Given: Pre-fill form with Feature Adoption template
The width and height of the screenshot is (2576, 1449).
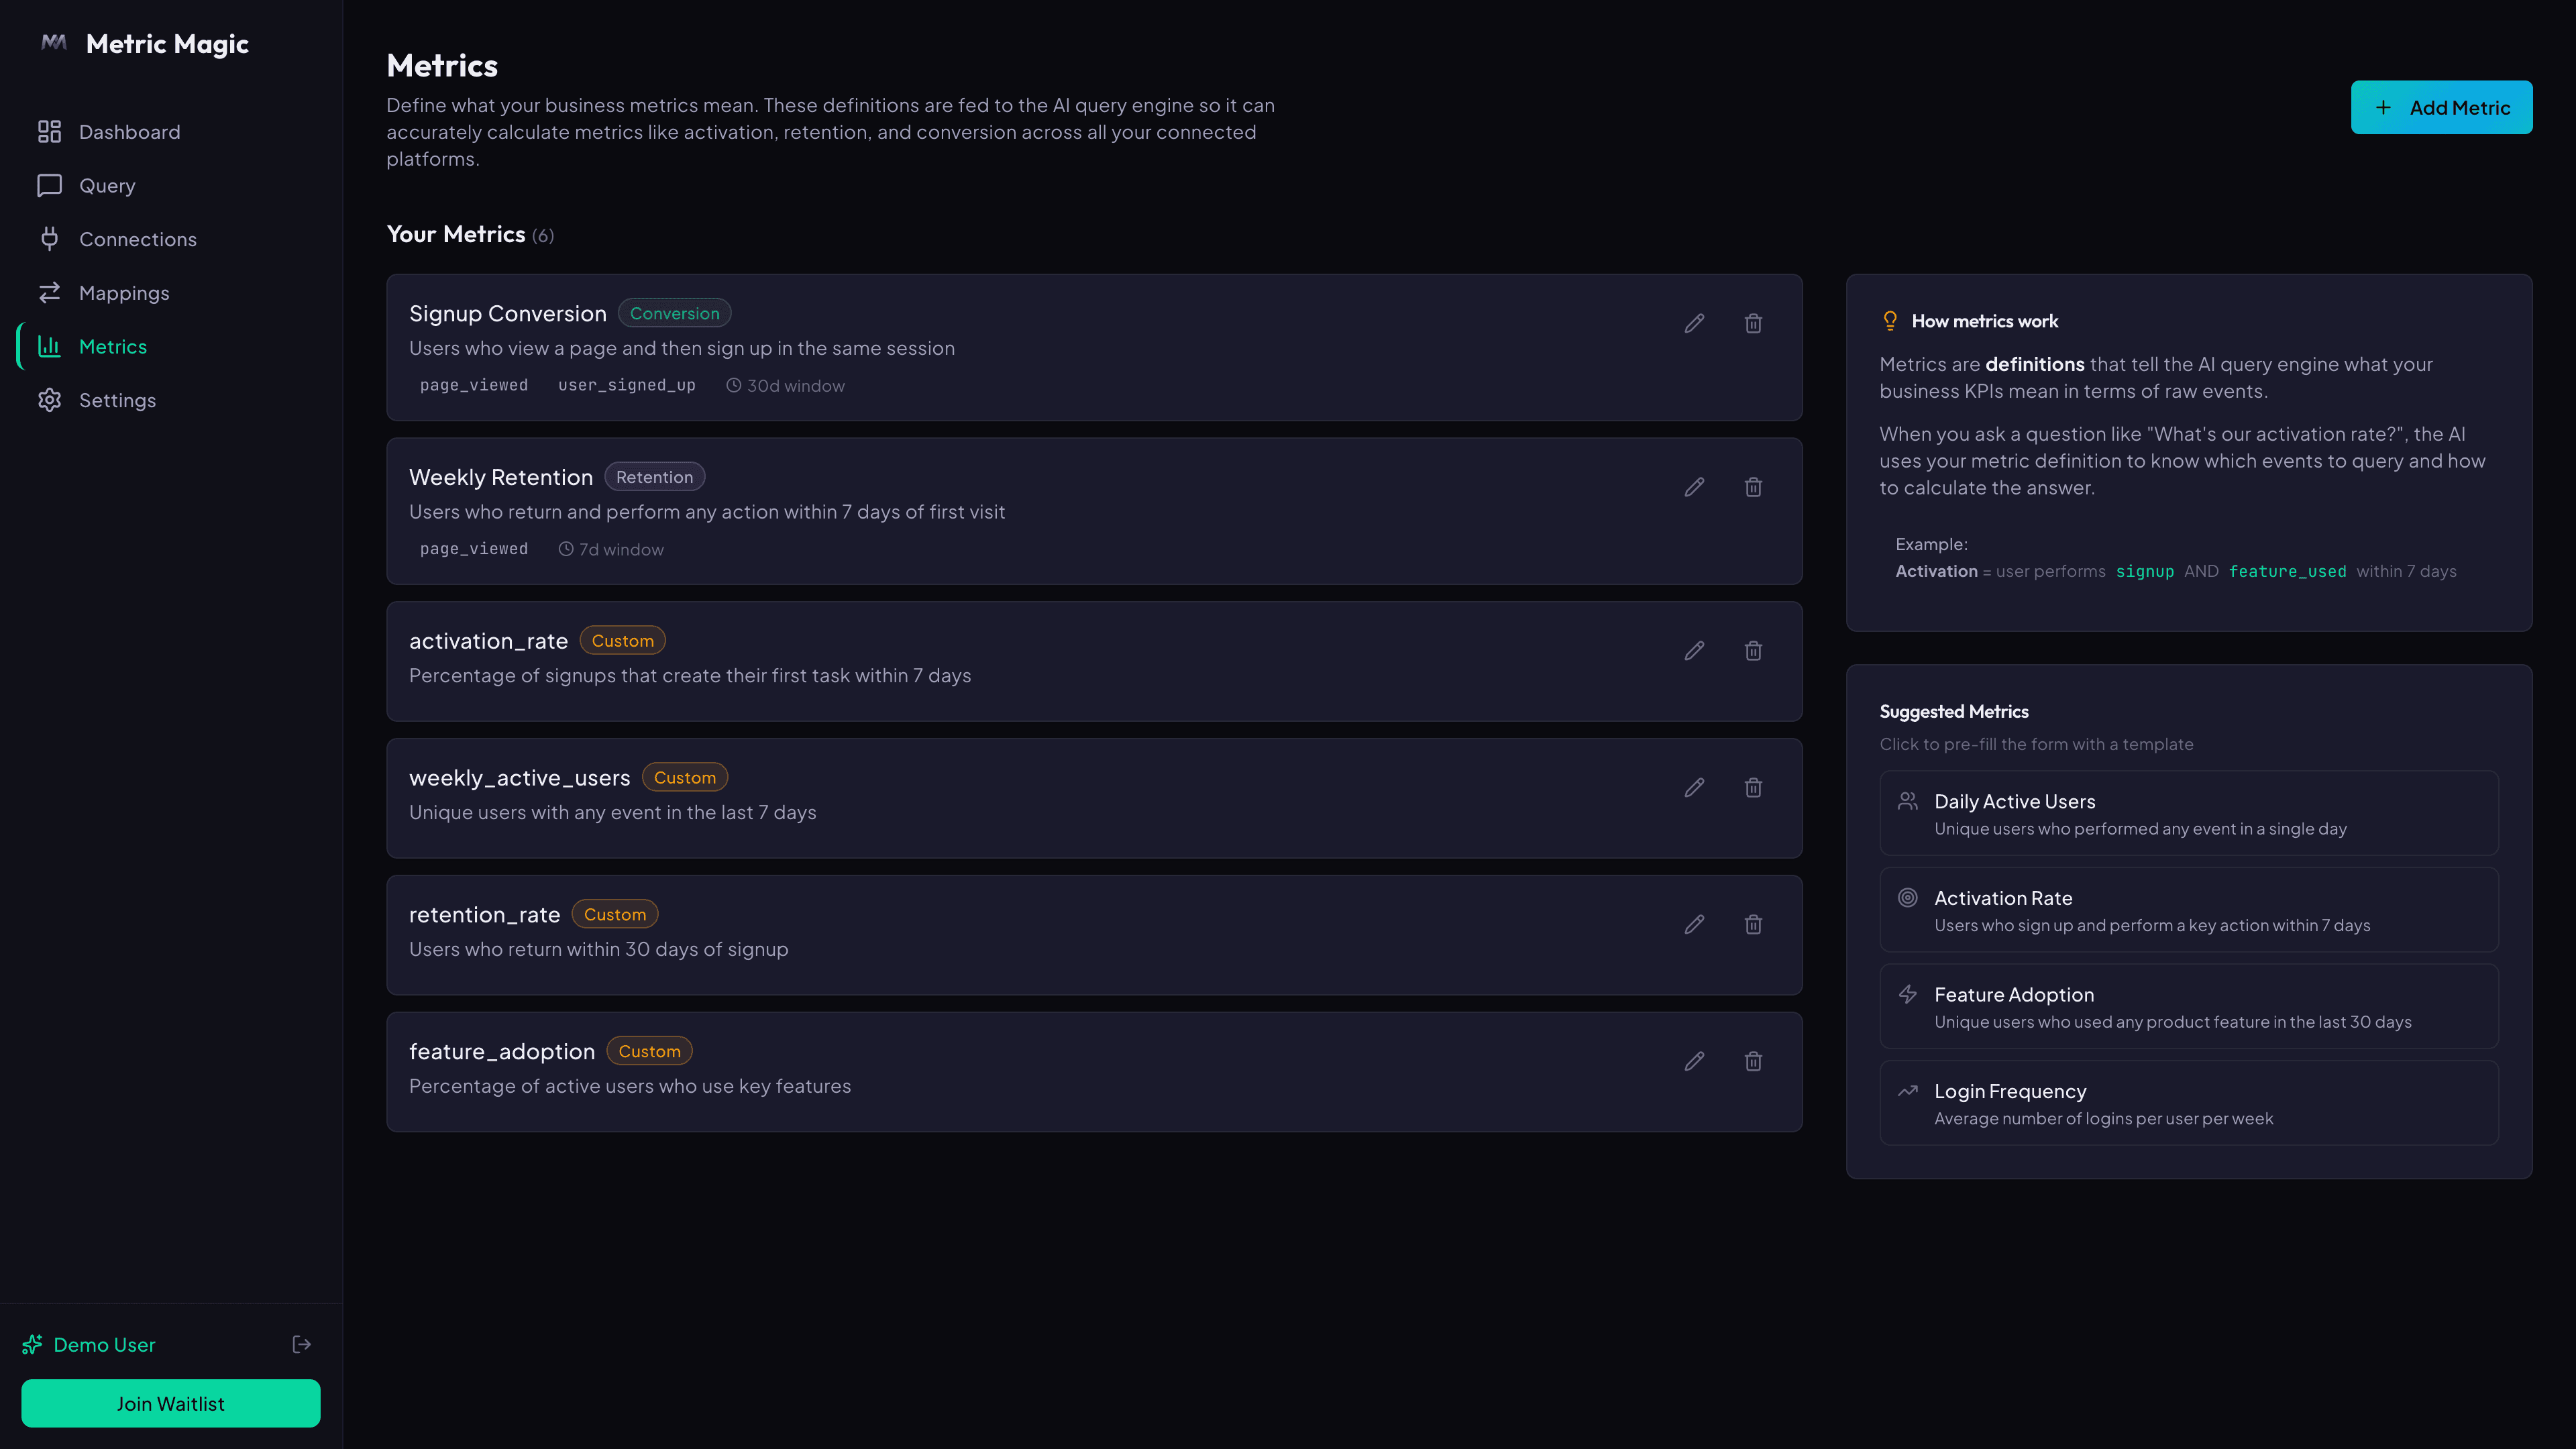Looking at the screenshot, I should pyautogui.click(x=2188, y=1006).
